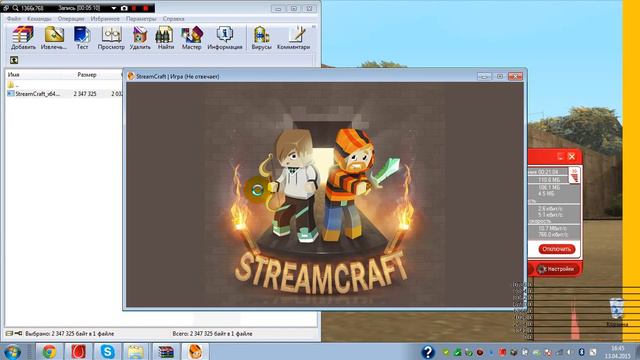The height and width of the screenshot is (360, 640).
Task: Click status text 'Всего: 2 347 325 байт в 1 файле'
Action: 212,333
